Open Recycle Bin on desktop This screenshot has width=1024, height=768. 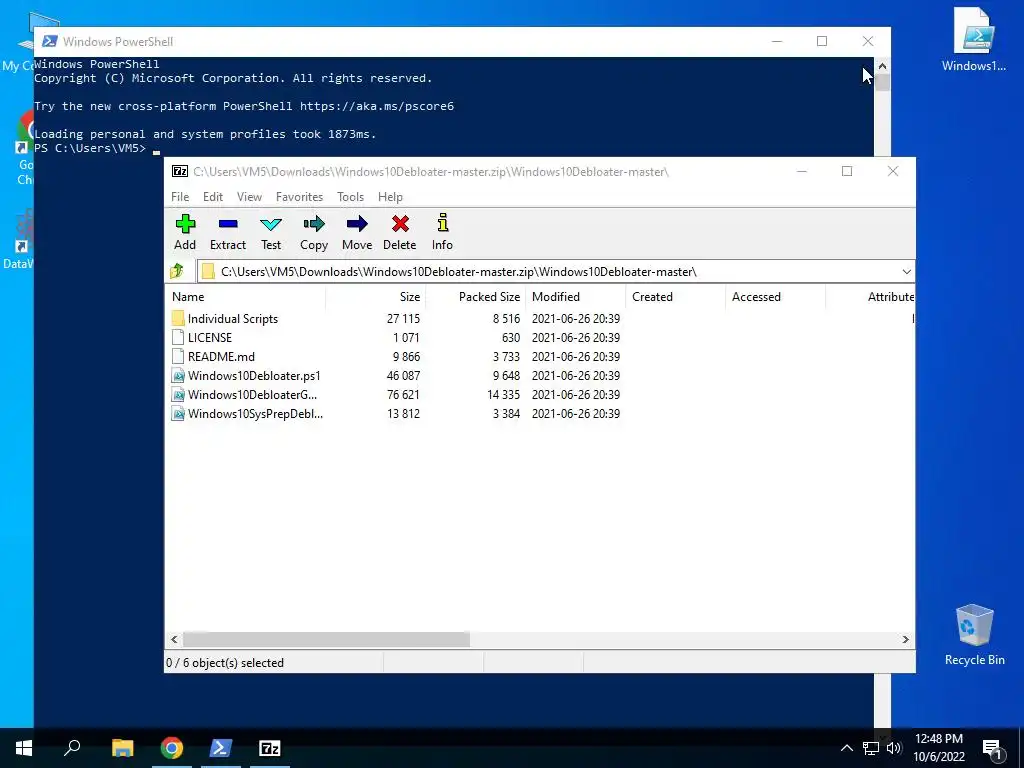[974, 634]
